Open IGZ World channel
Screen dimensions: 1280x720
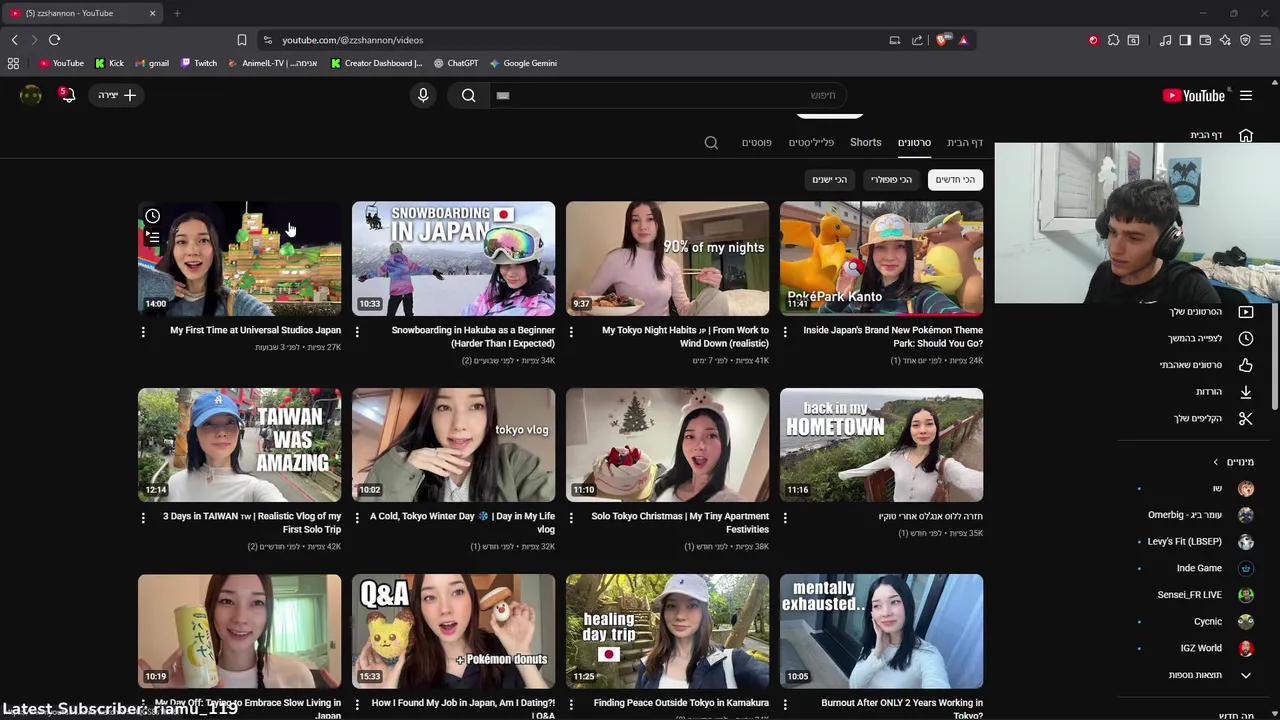pyautogui.click(x=1216, y=648)
